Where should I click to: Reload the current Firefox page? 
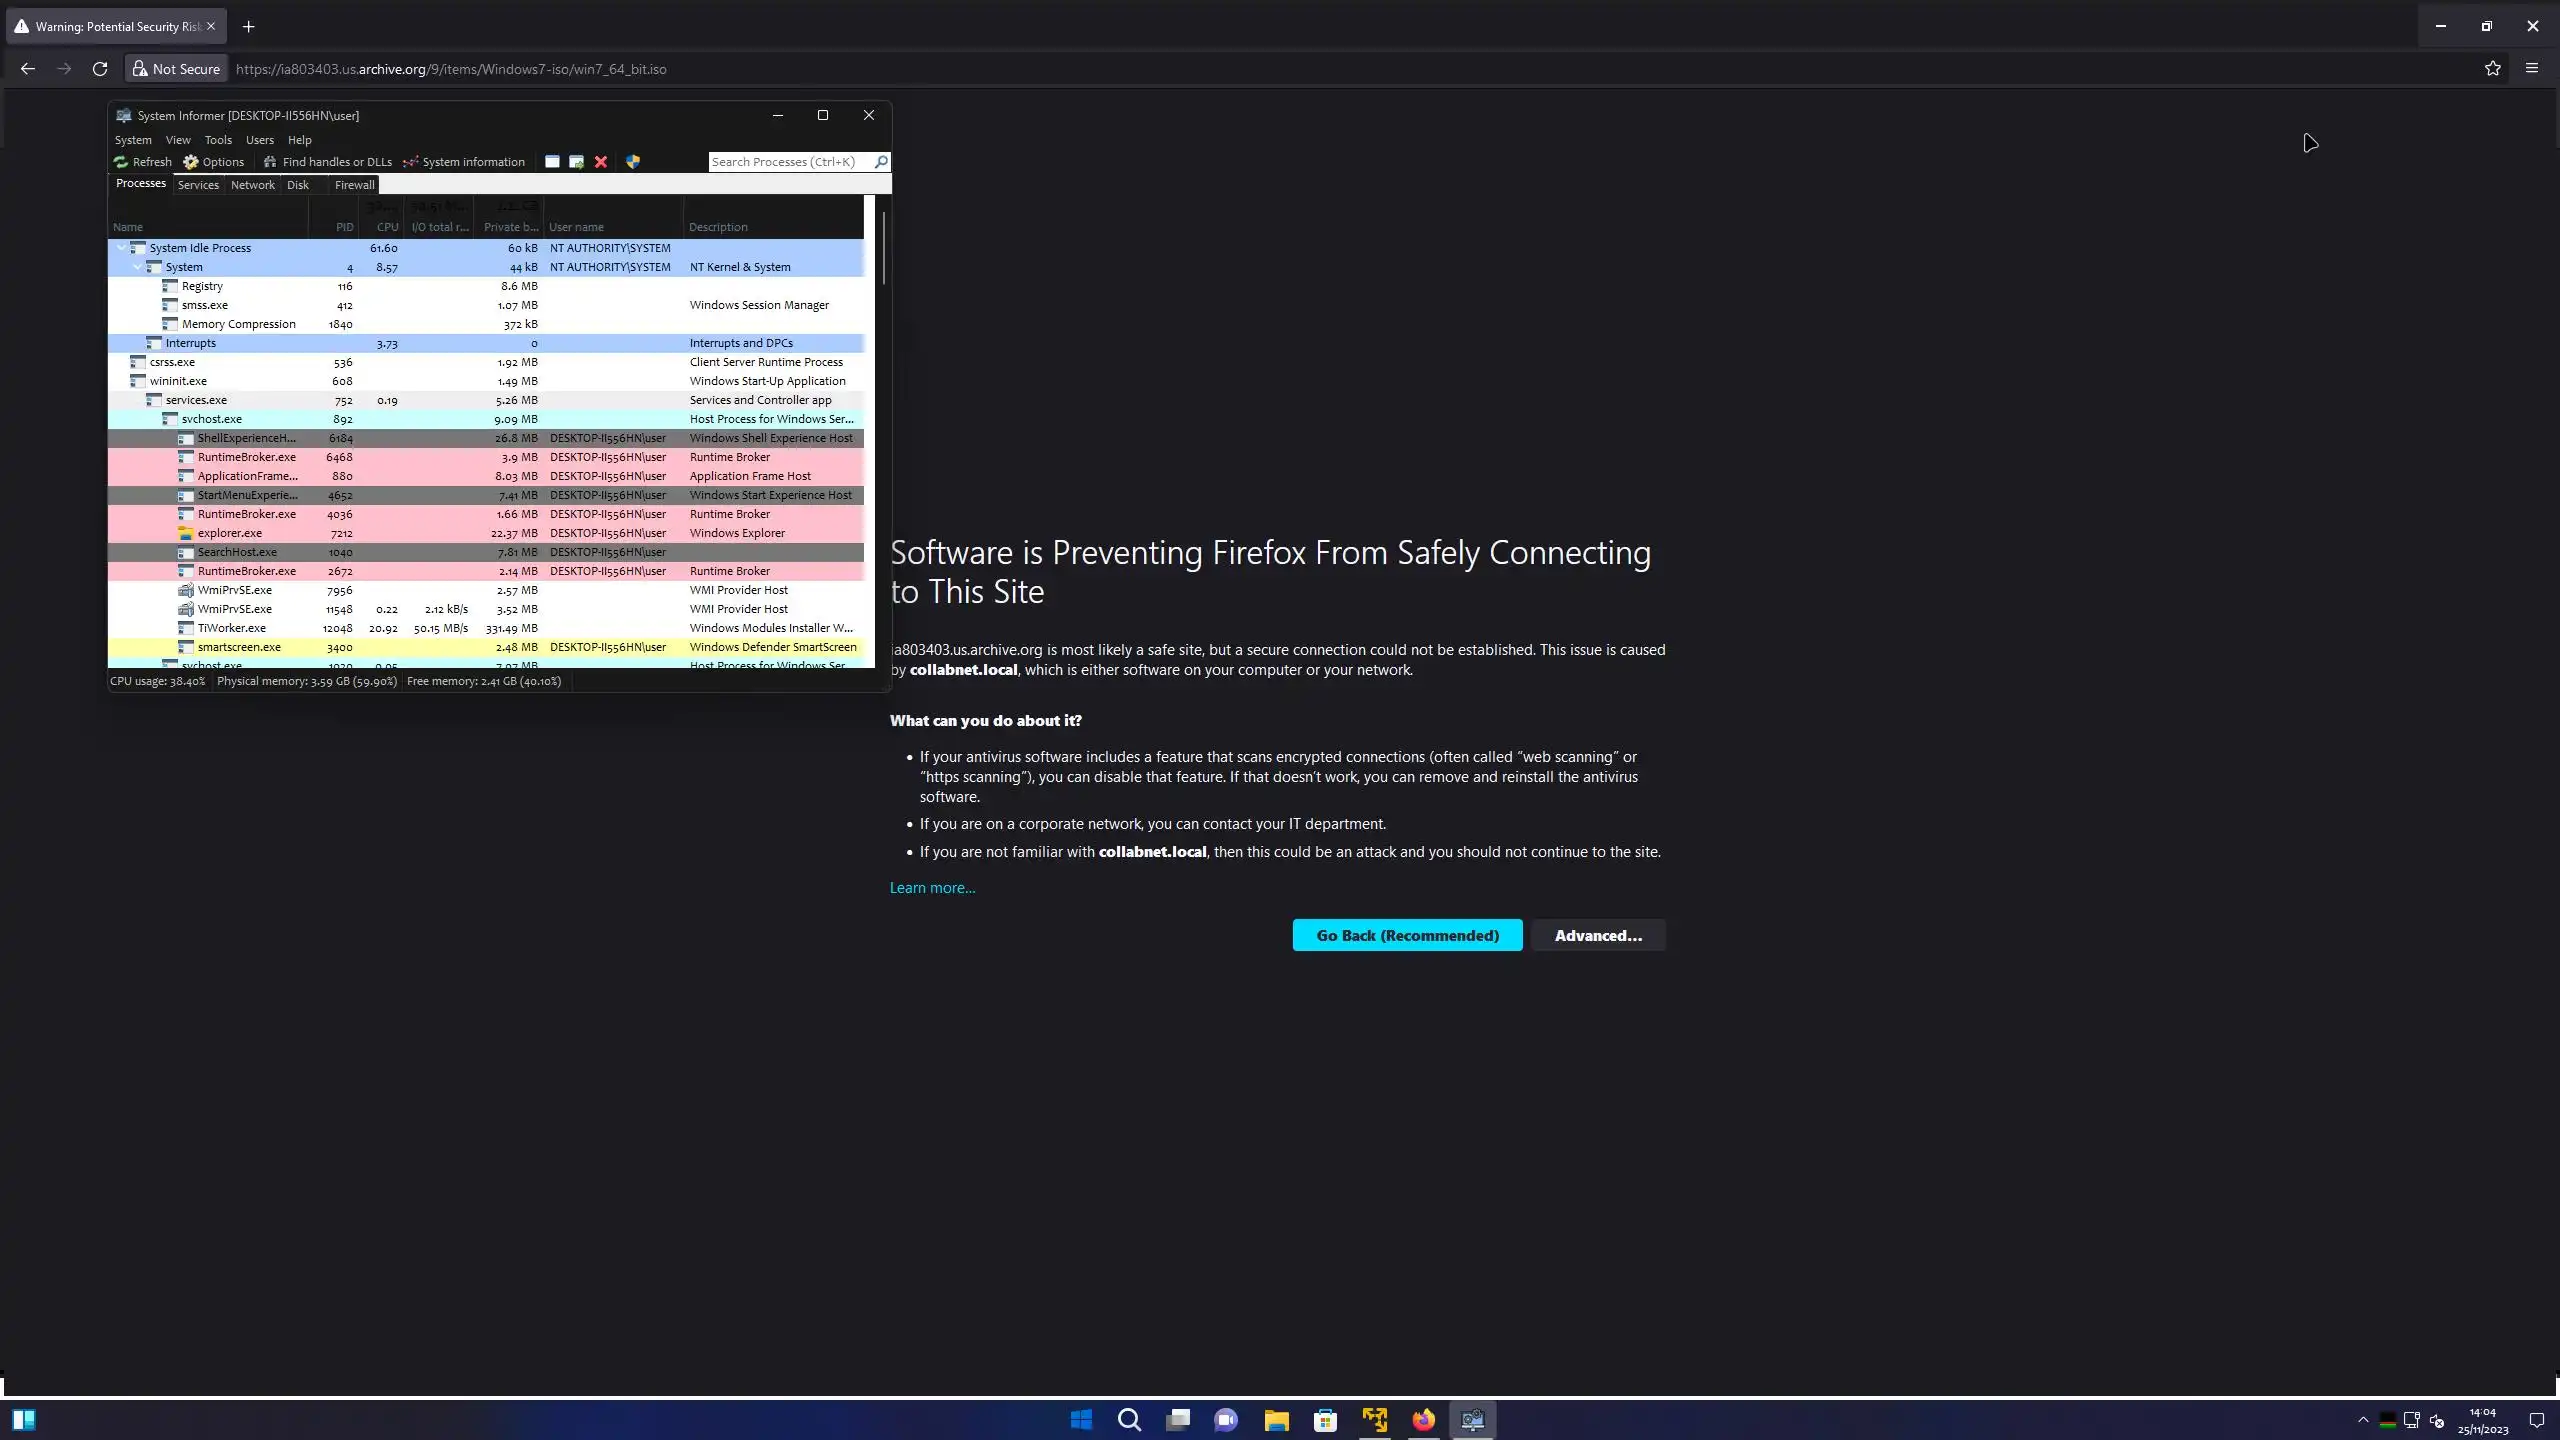(100, 69)
